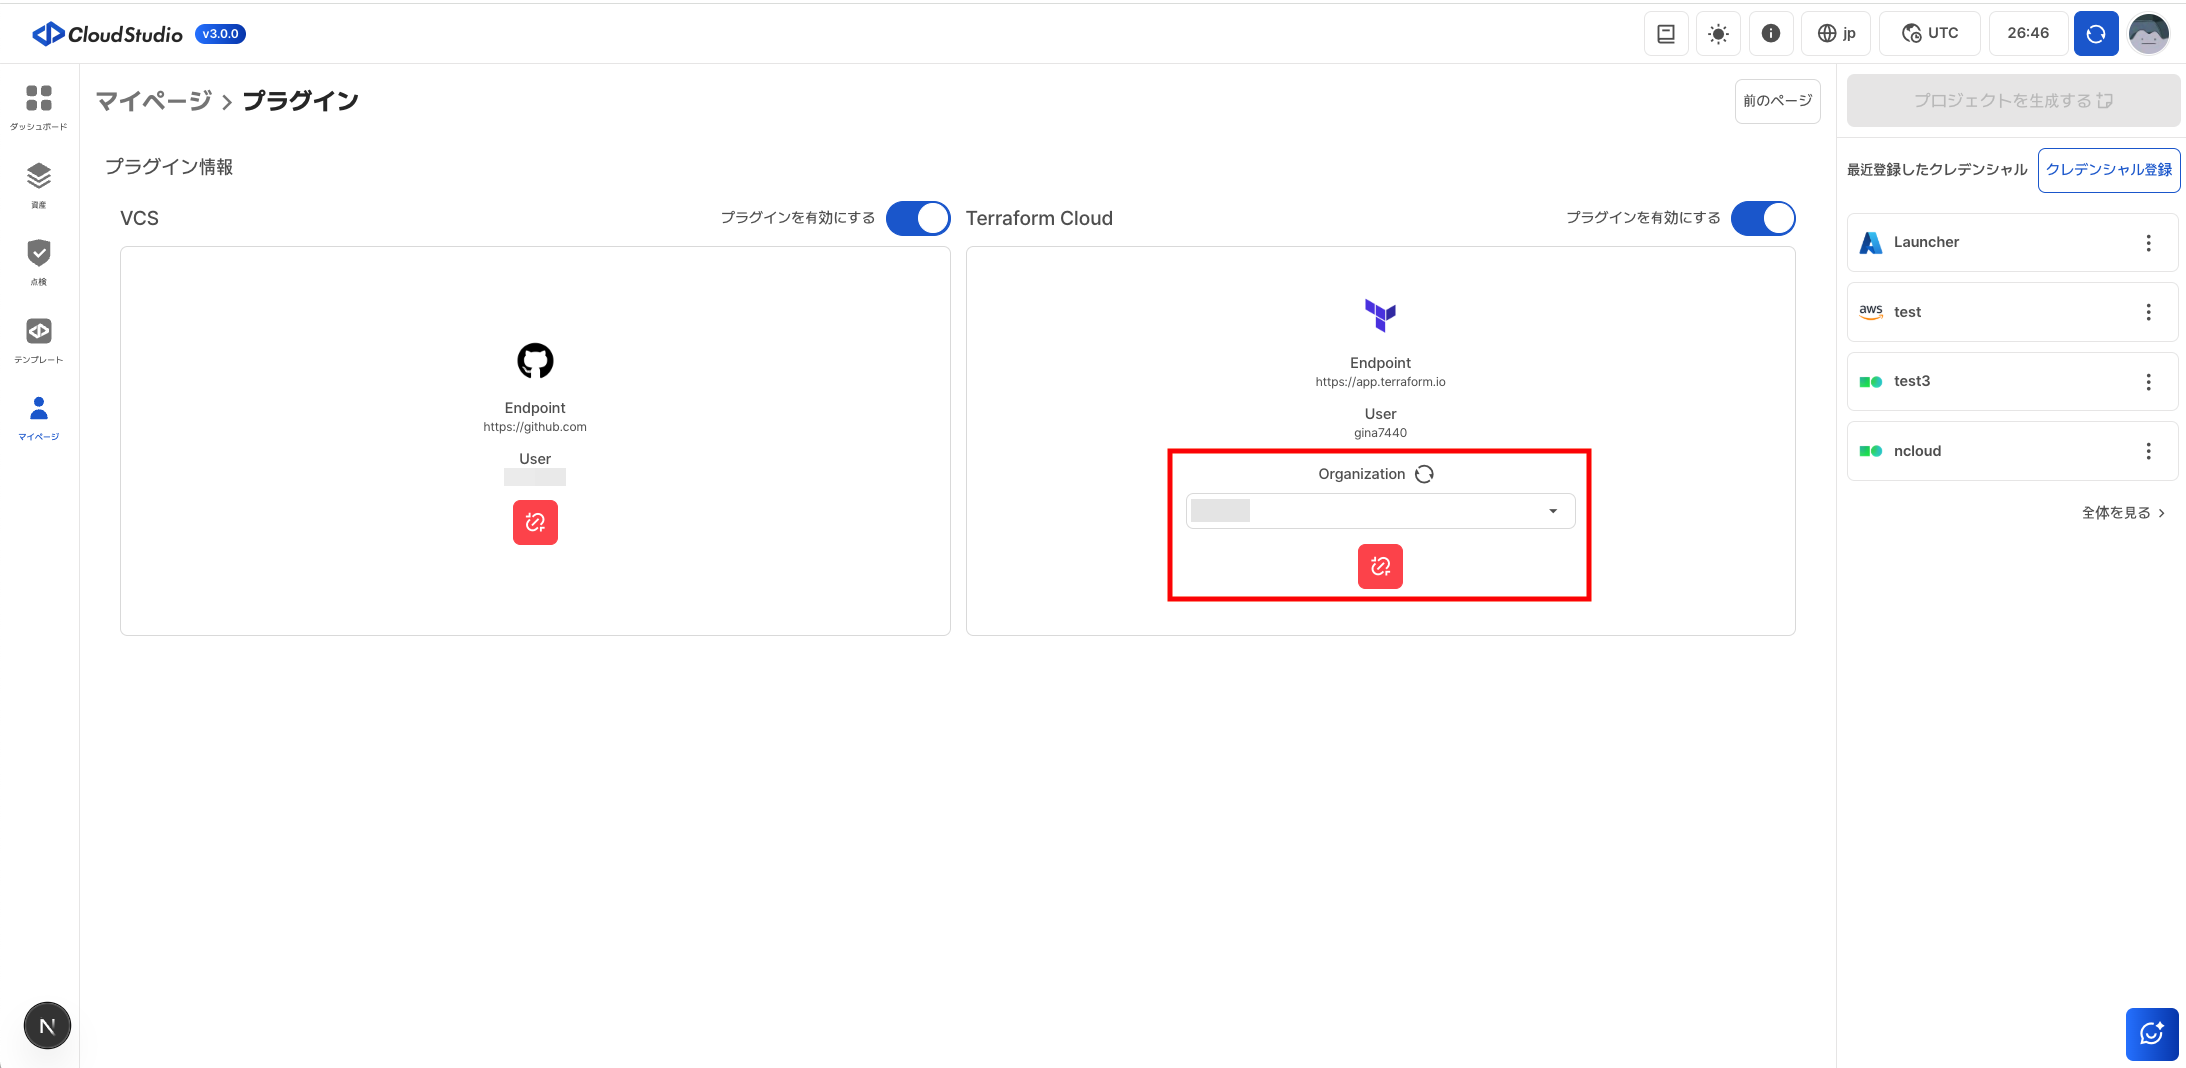Open the UTC timezone selector

[1929, 34]
